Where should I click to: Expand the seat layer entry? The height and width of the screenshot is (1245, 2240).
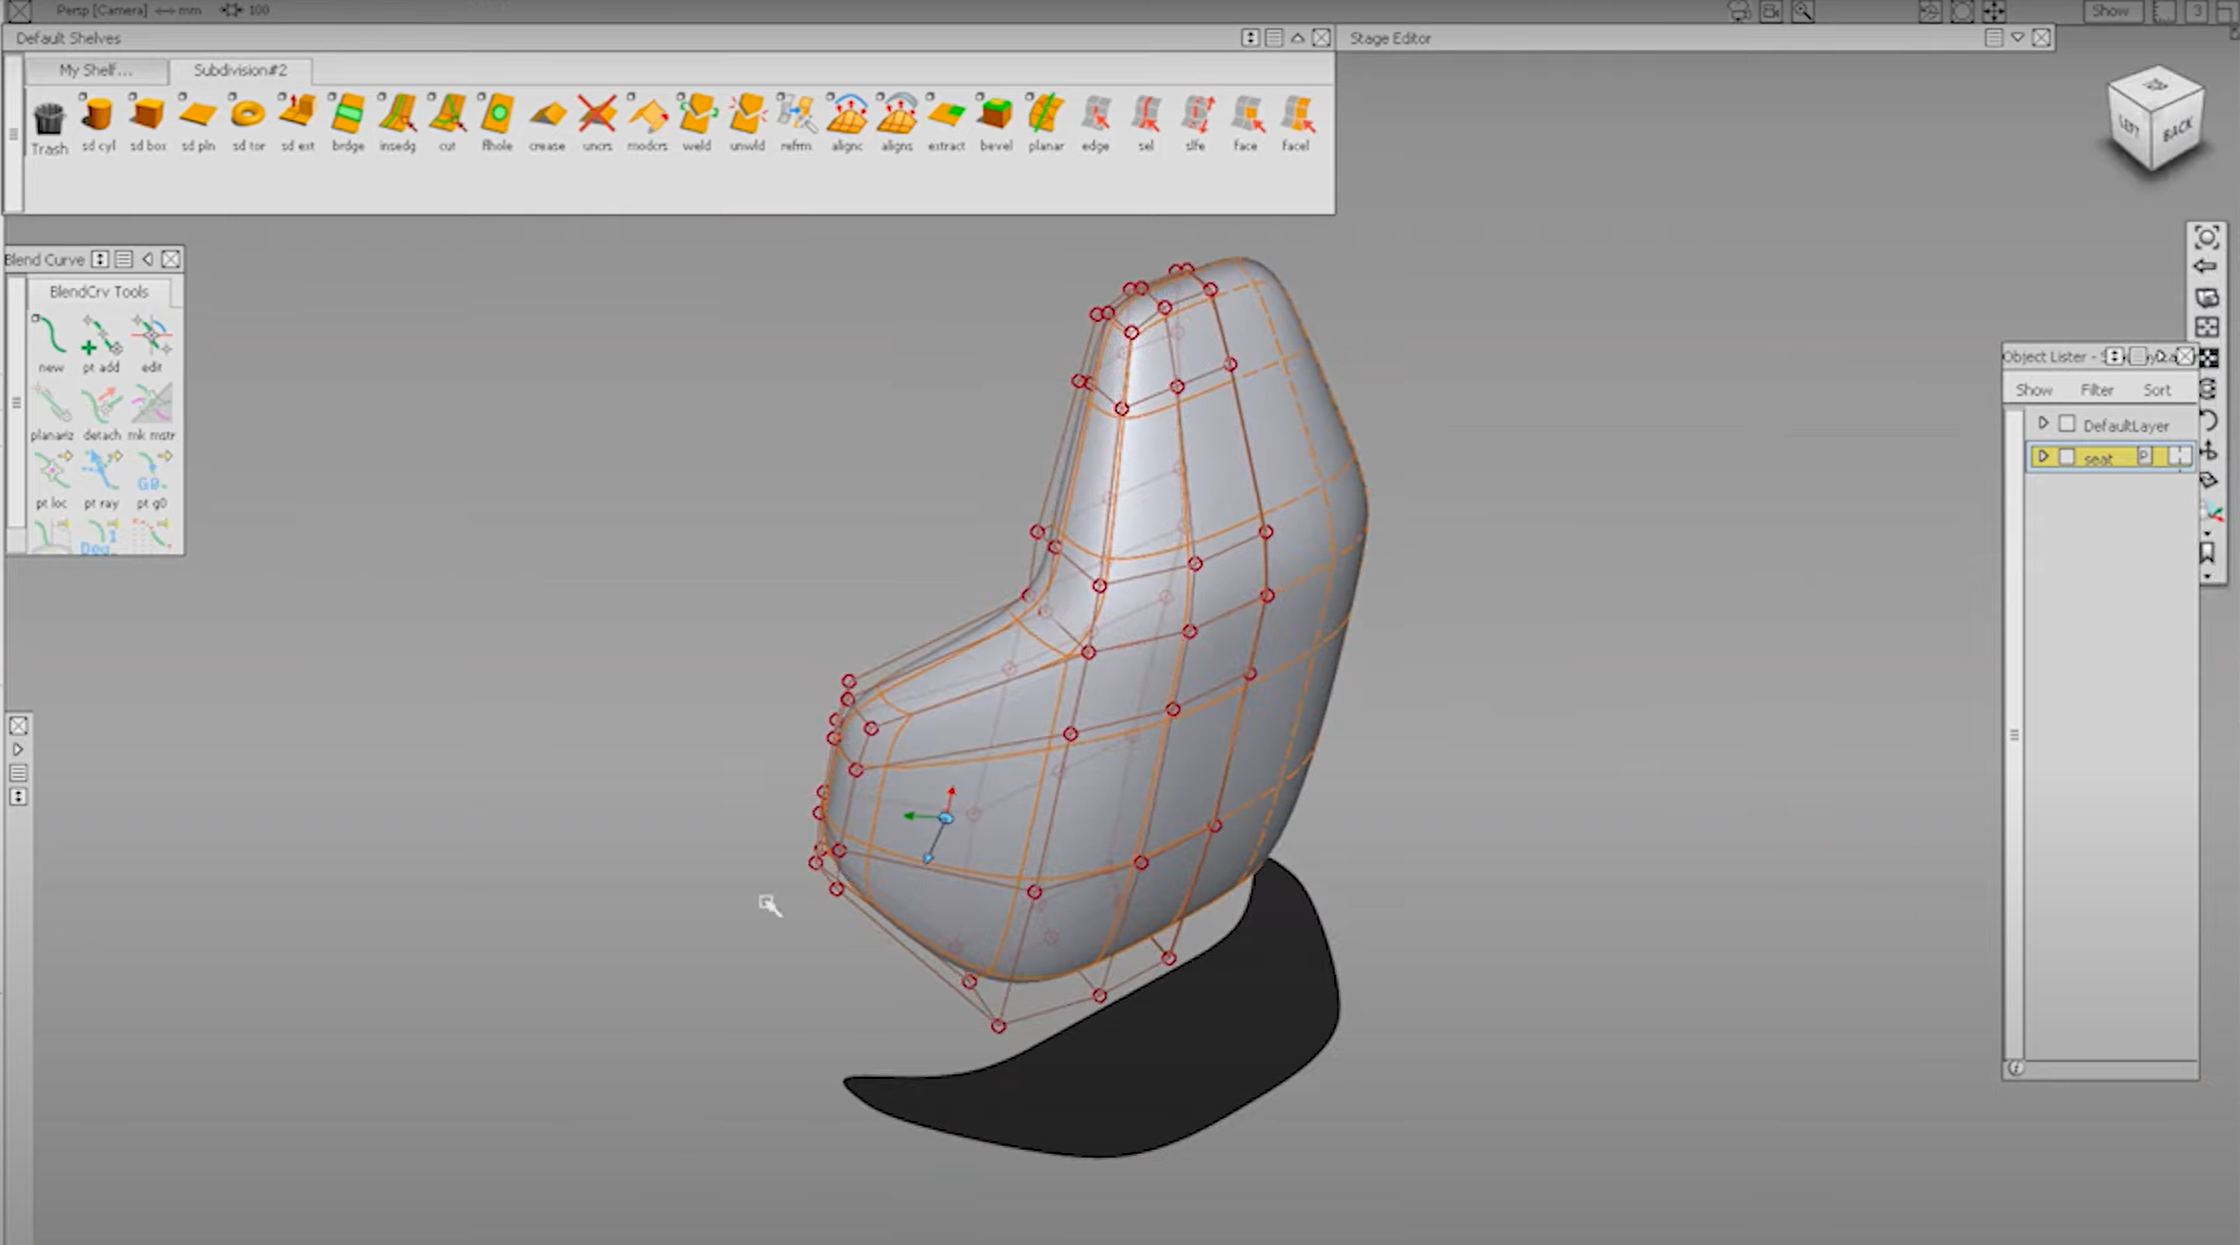2043,456
